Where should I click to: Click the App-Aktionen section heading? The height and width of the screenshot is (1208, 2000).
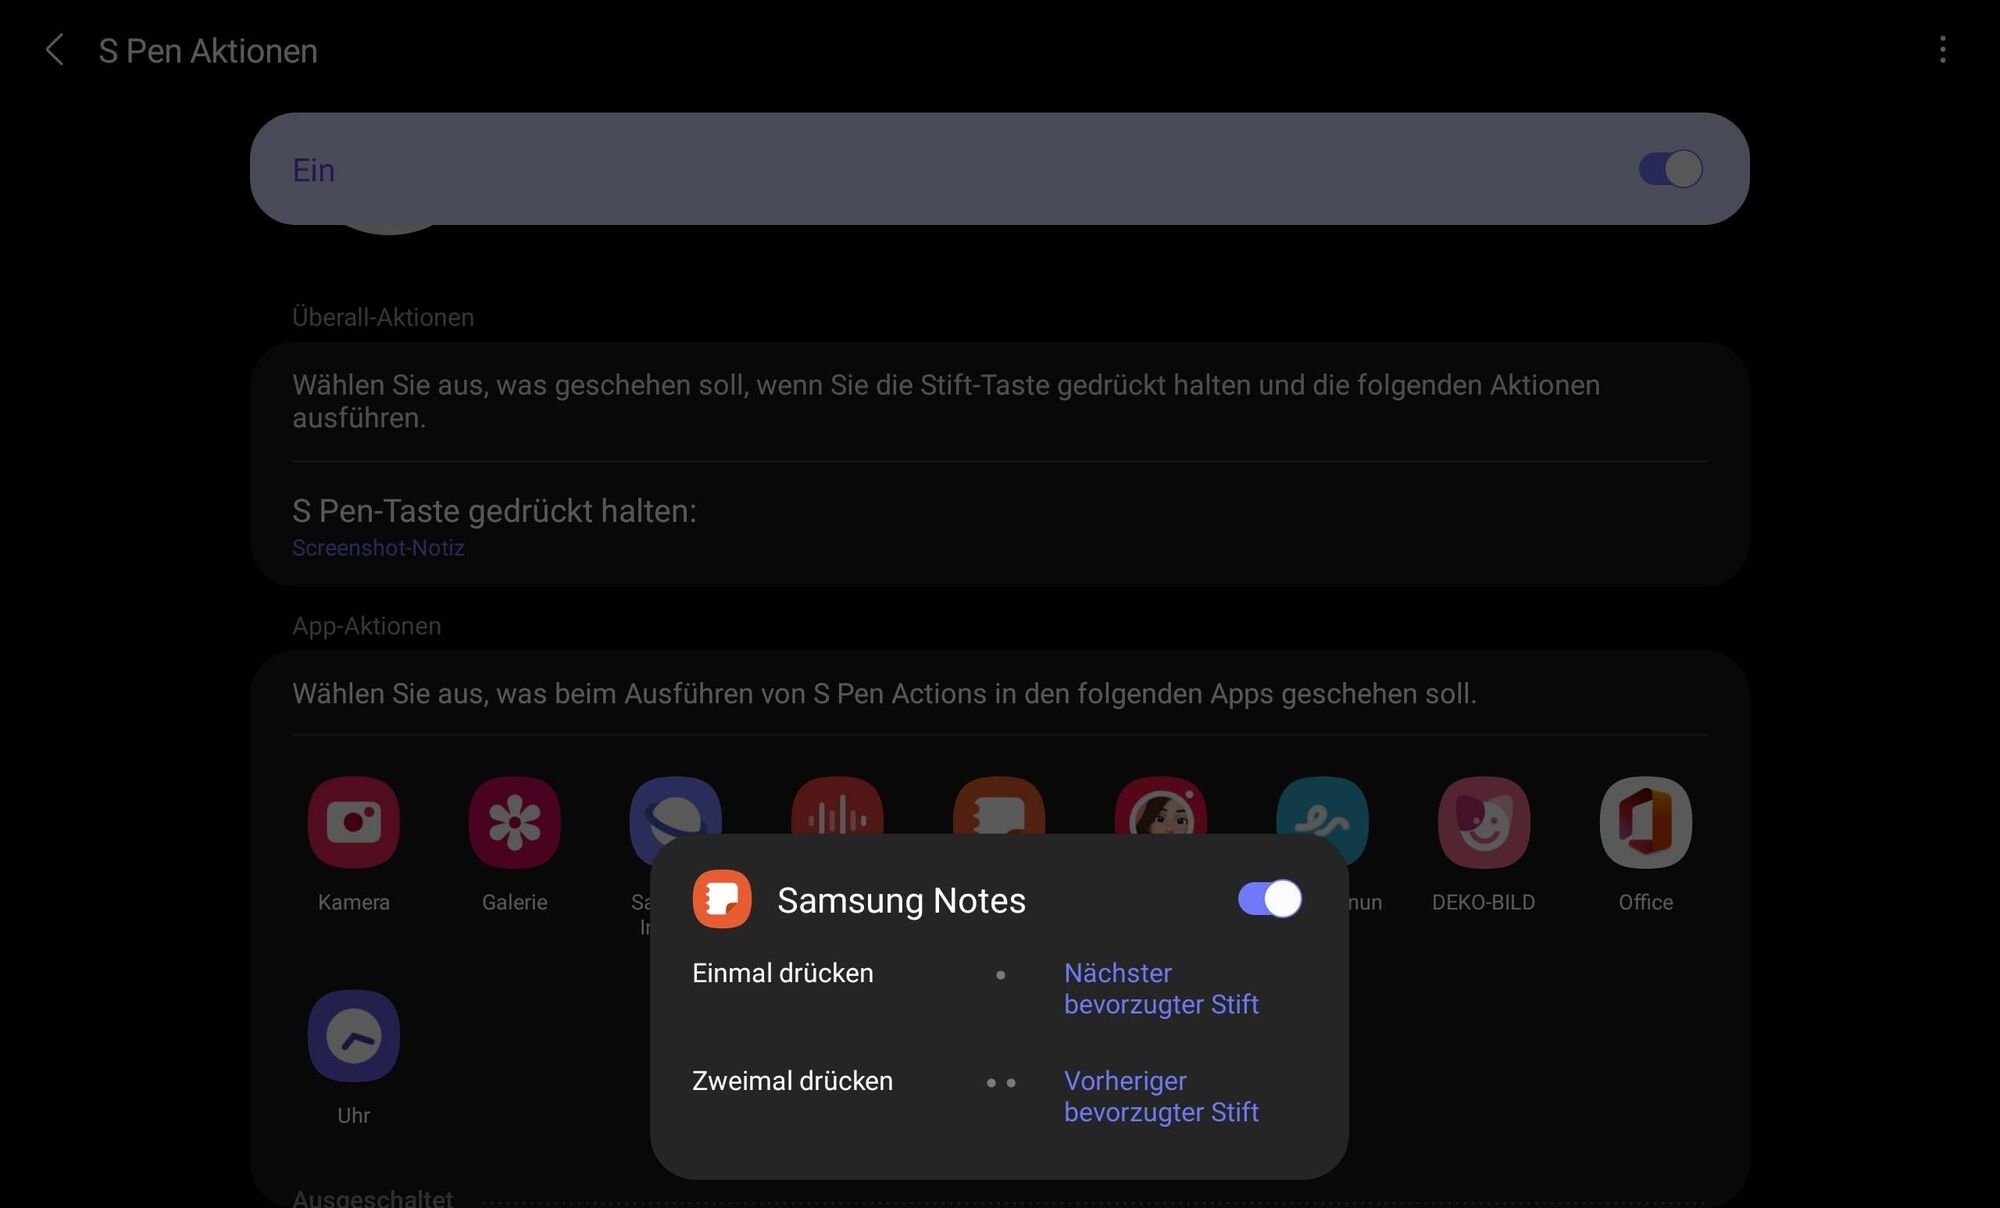[x=366, y=626]
